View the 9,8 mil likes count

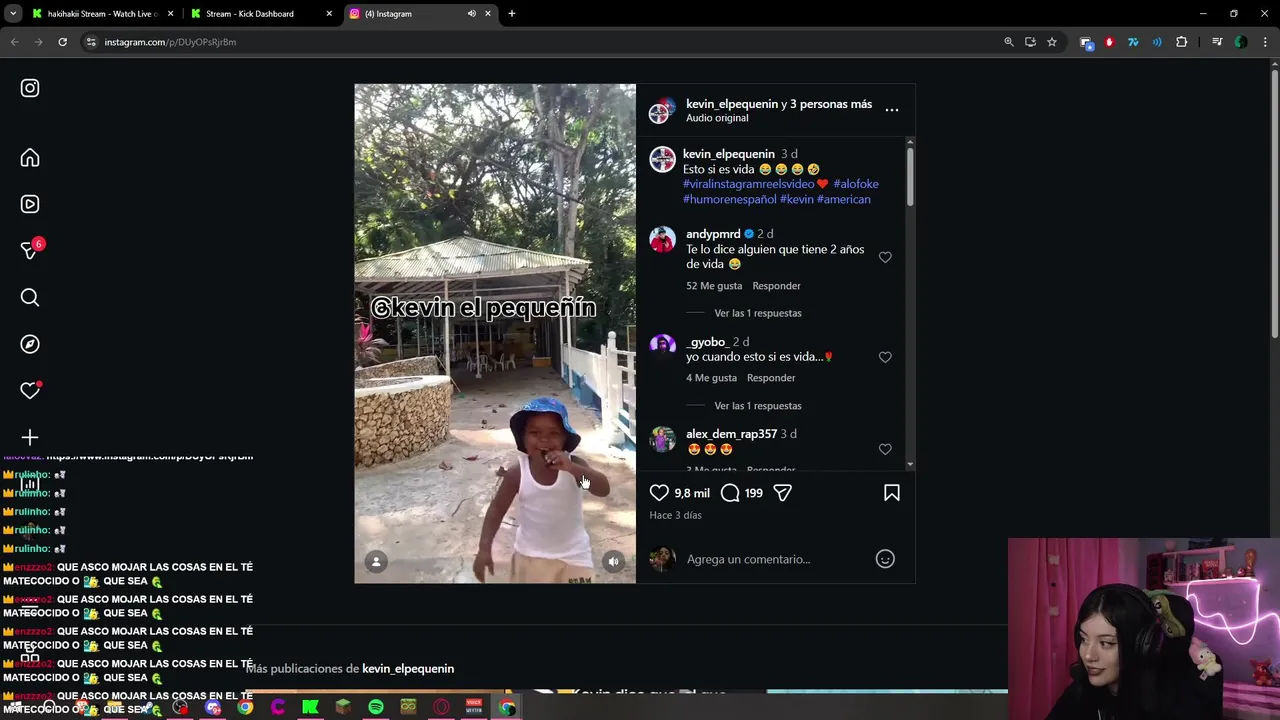692,493
